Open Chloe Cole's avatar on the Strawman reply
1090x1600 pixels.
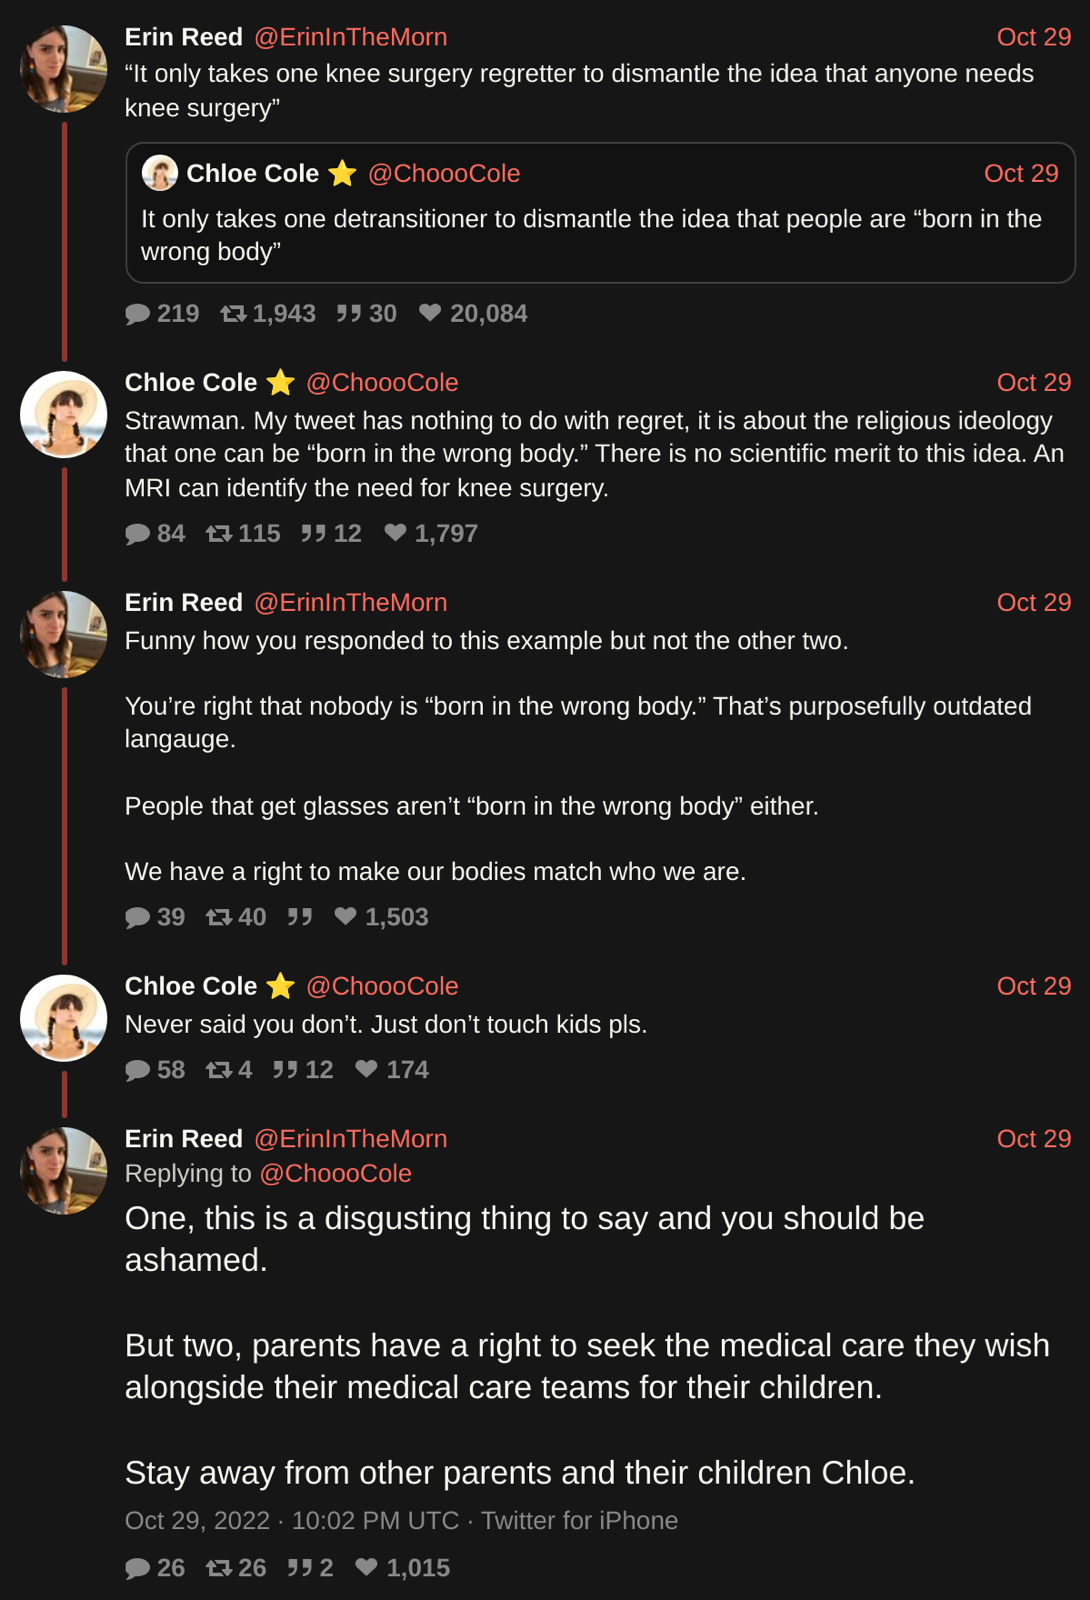(x=64, y=414)
